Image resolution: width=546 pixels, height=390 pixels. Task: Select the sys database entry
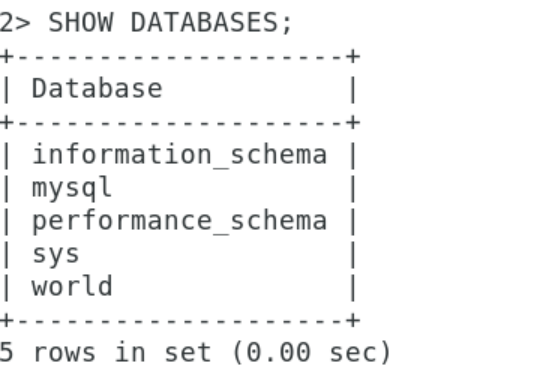point(56,254)
